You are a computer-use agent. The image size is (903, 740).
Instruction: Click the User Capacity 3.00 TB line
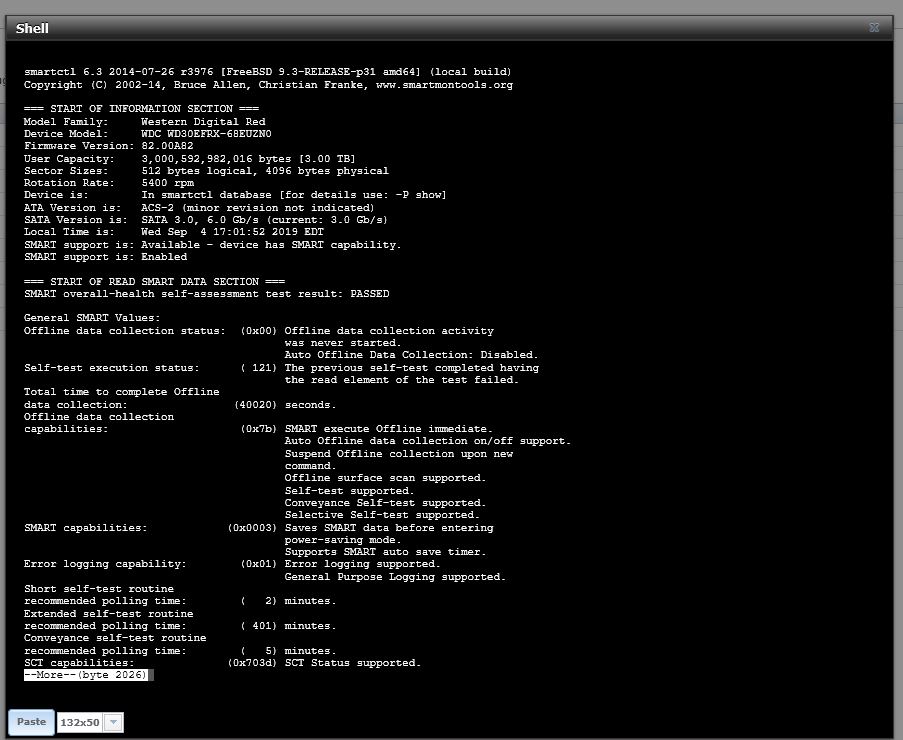tap(189, 158)
